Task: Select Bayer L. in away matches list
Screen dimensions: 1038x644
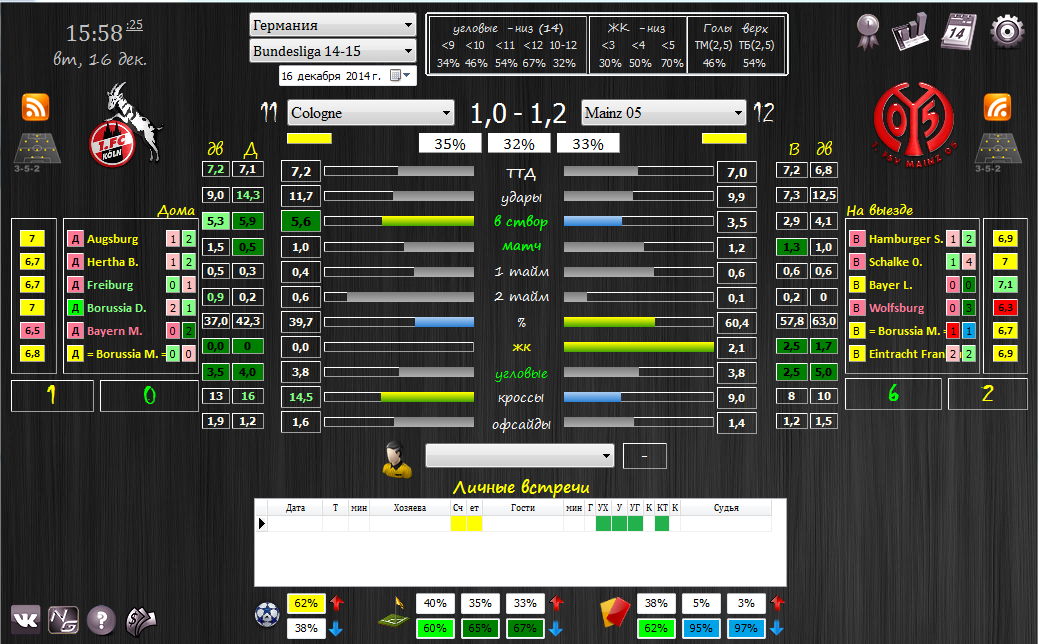Action: 890,285
